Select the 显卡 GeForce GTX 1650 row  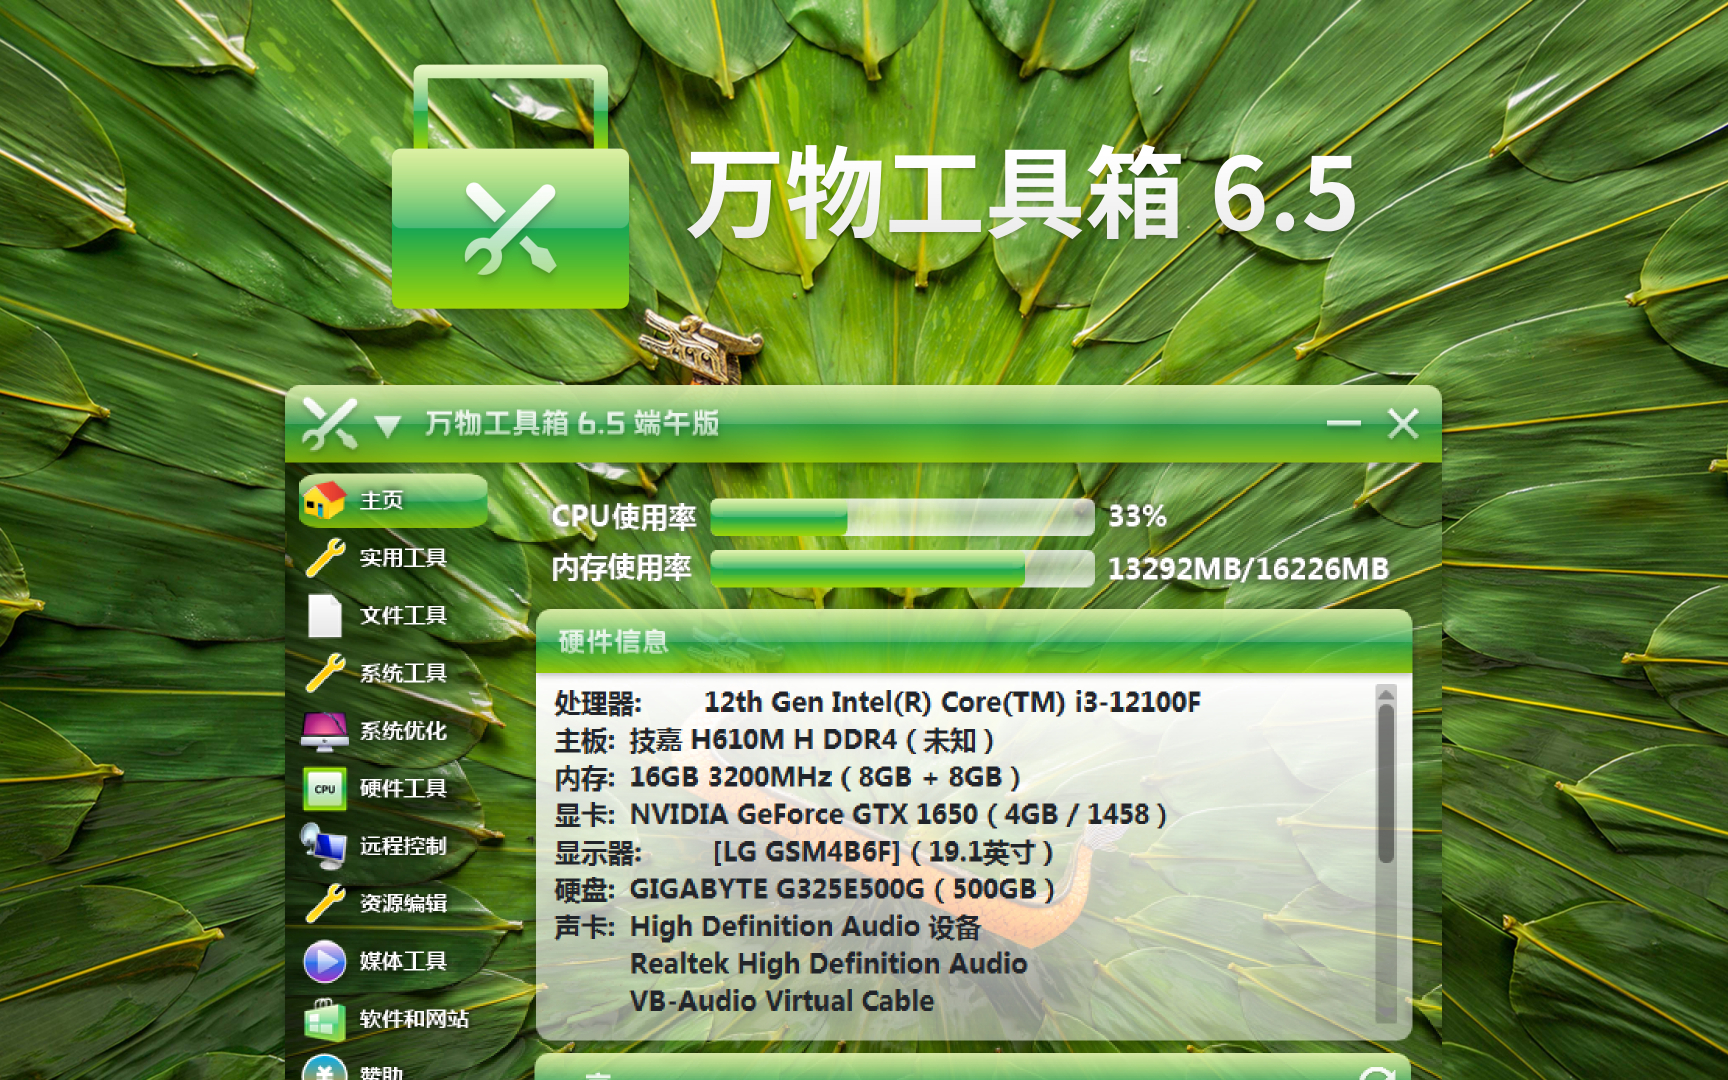click(x=860, y=815)
